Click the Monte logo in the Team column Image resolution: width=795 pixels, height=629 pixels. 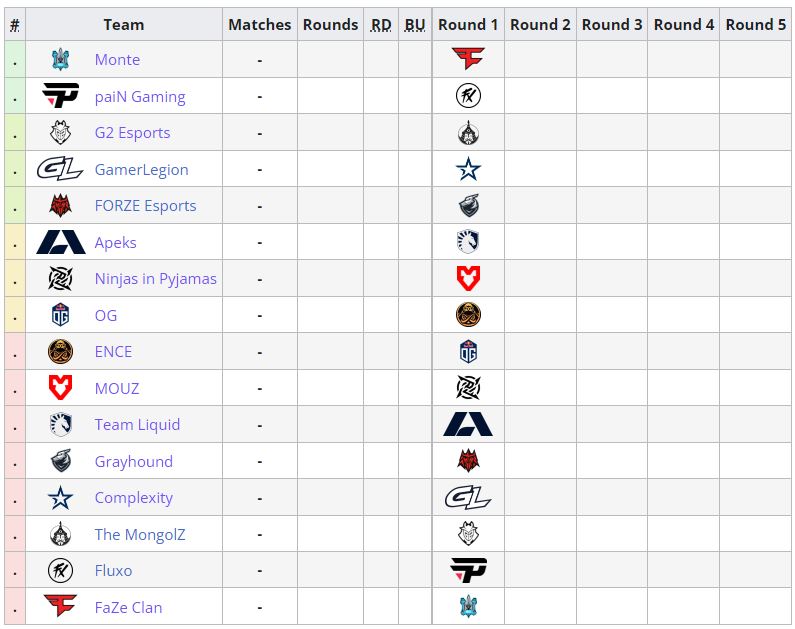click(60, 60)
